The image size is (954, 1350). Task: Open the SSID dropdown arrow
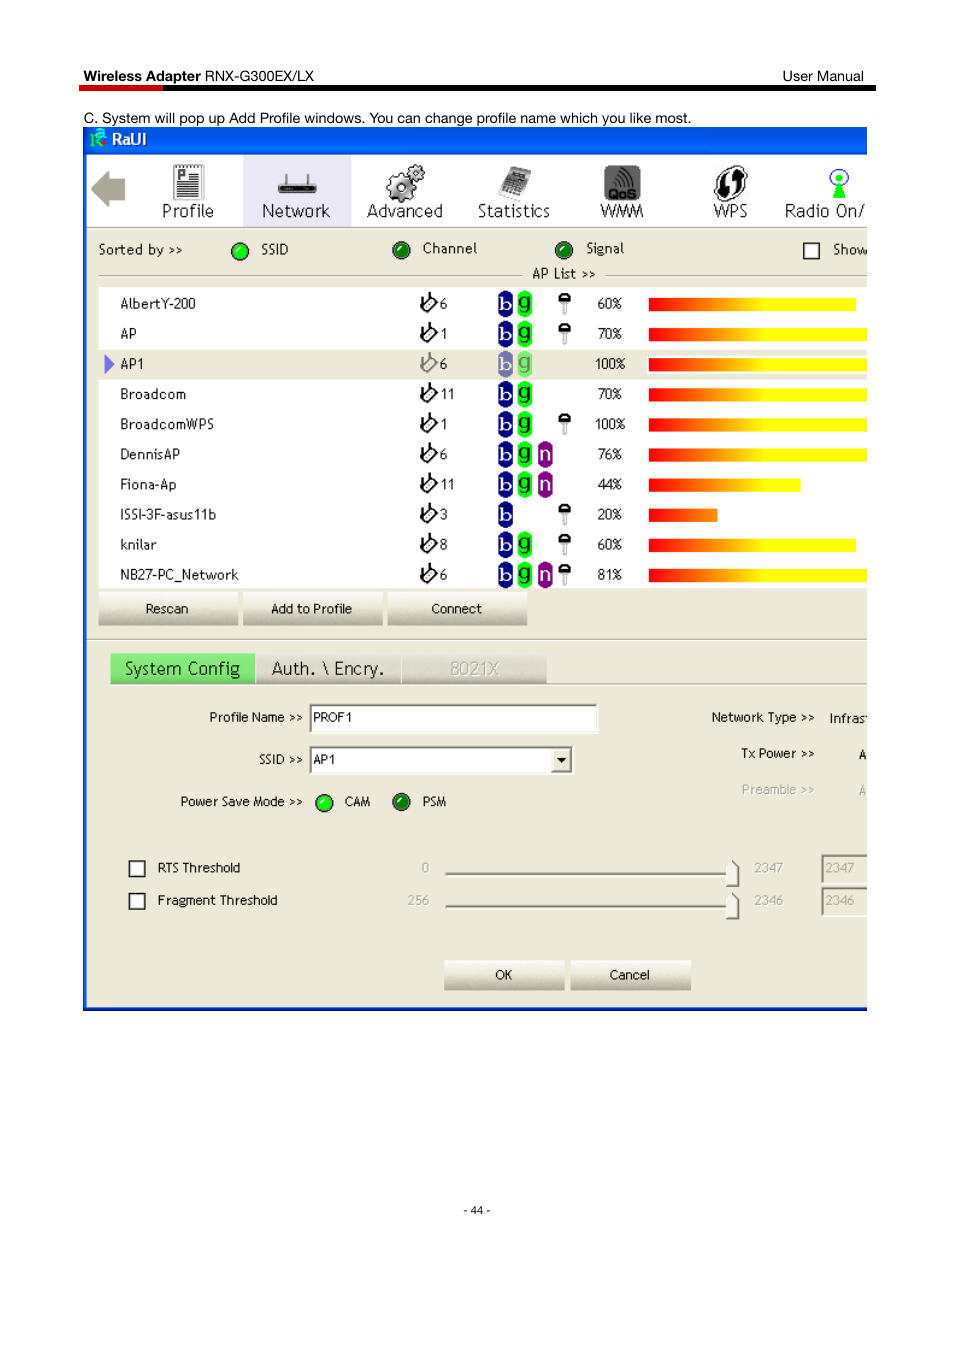point(562,760)
